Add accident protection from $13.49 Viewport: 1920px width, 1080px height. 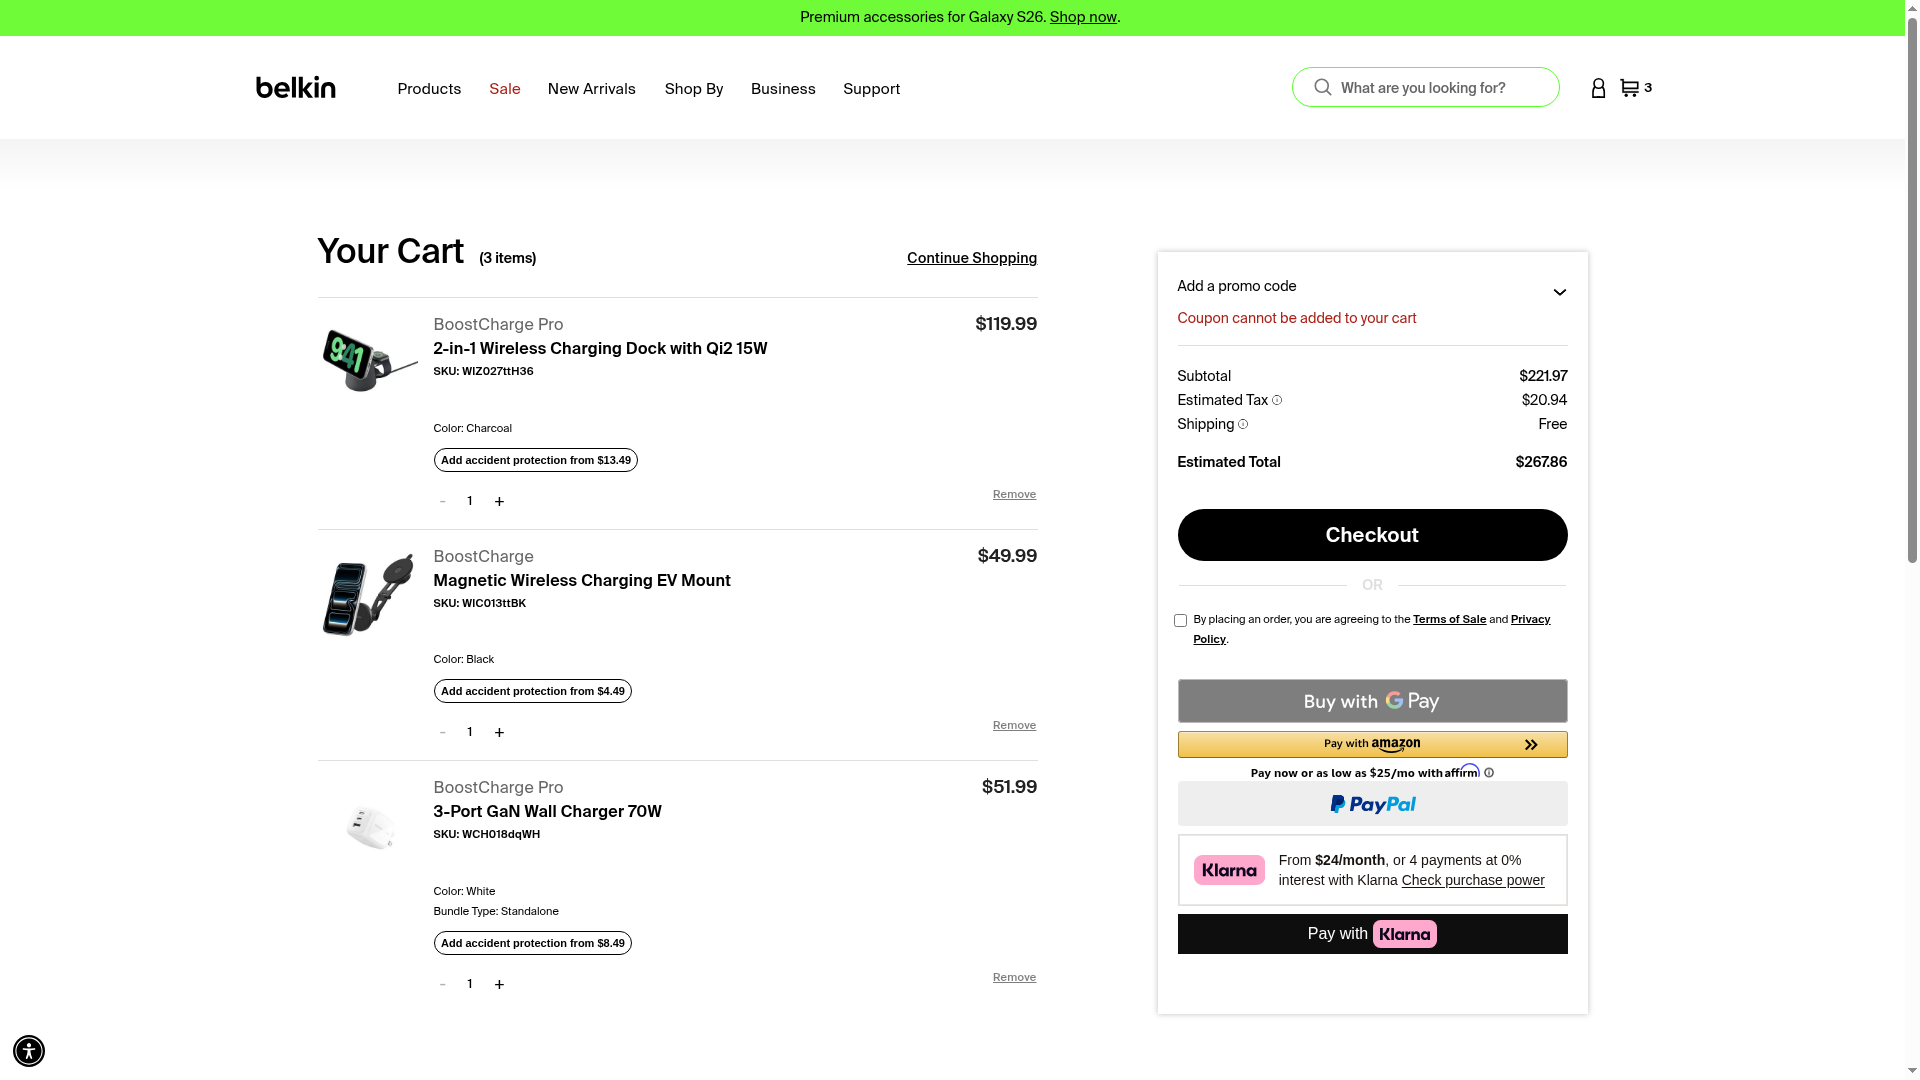(536, 460)
